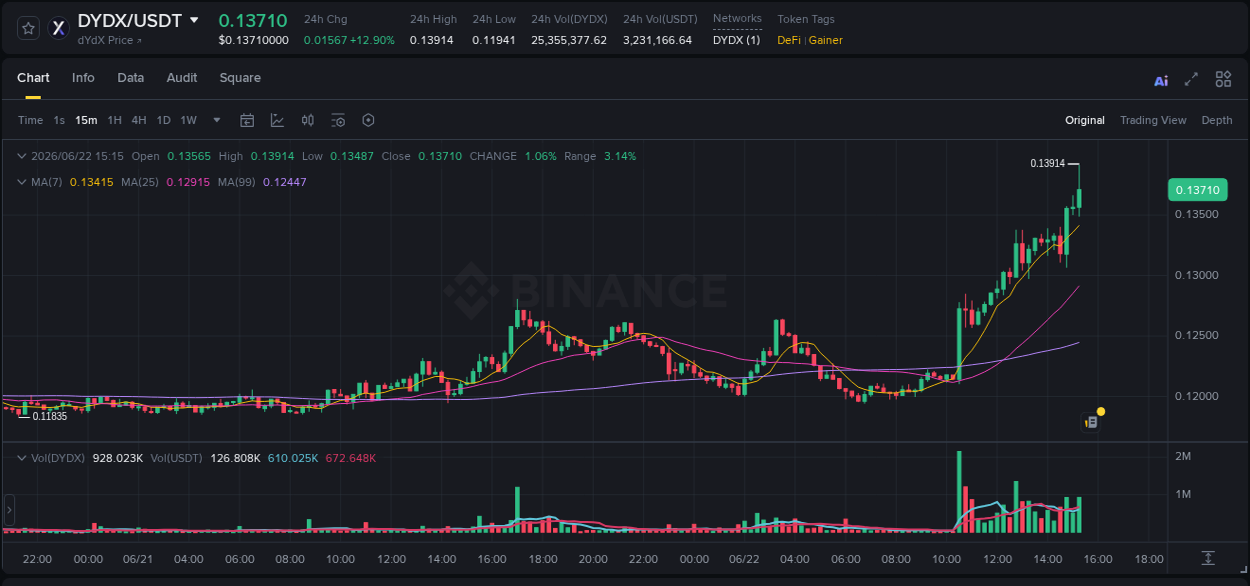Click the MA(99) value 0.12447
The height and width of the screenshot is (586, 1250).
click(x=284, y=182)
